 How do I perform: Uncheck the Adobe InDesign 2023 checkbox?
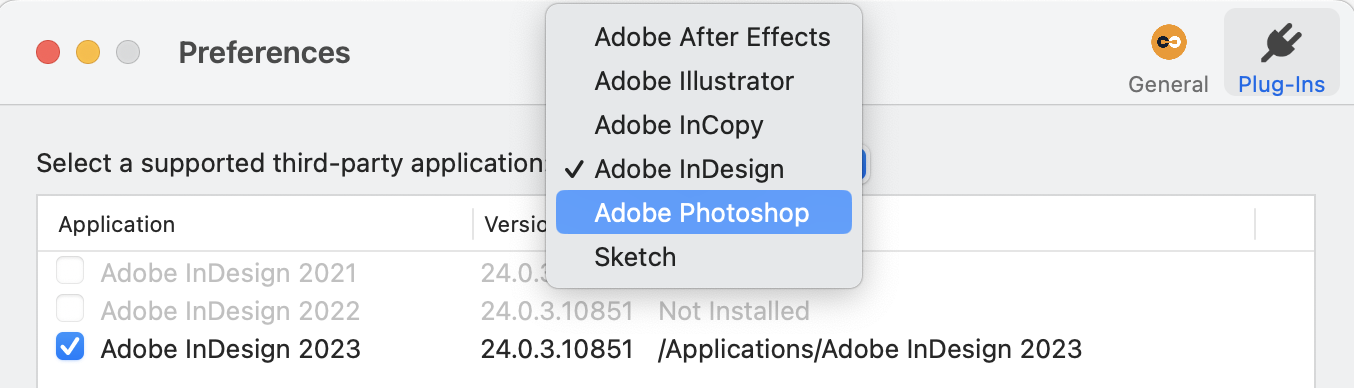70,348
